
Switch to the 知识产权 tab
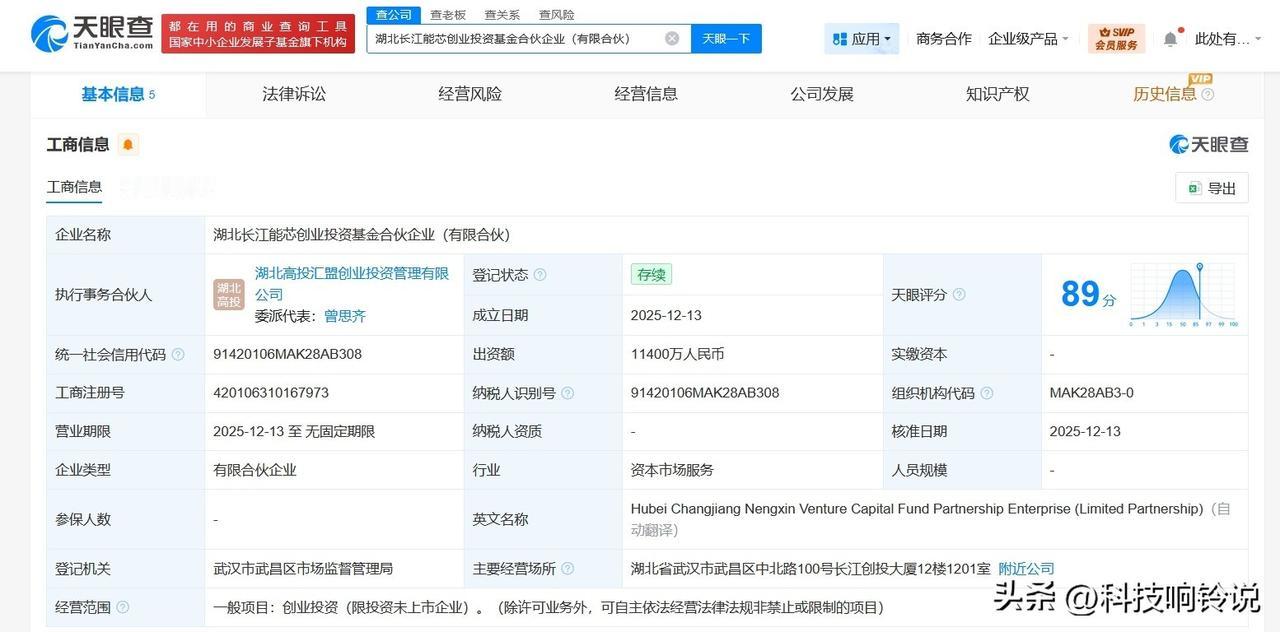(x=998, y=94)
